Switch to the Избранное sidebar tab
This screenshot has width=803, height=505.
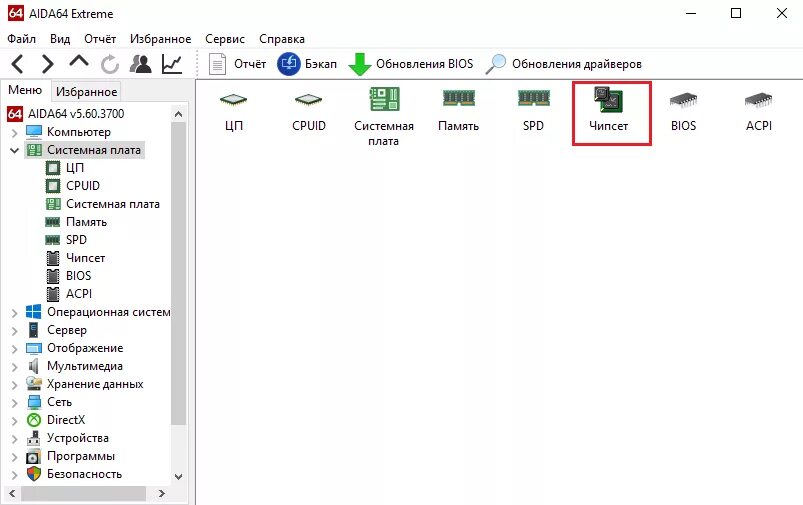point(87,92)
